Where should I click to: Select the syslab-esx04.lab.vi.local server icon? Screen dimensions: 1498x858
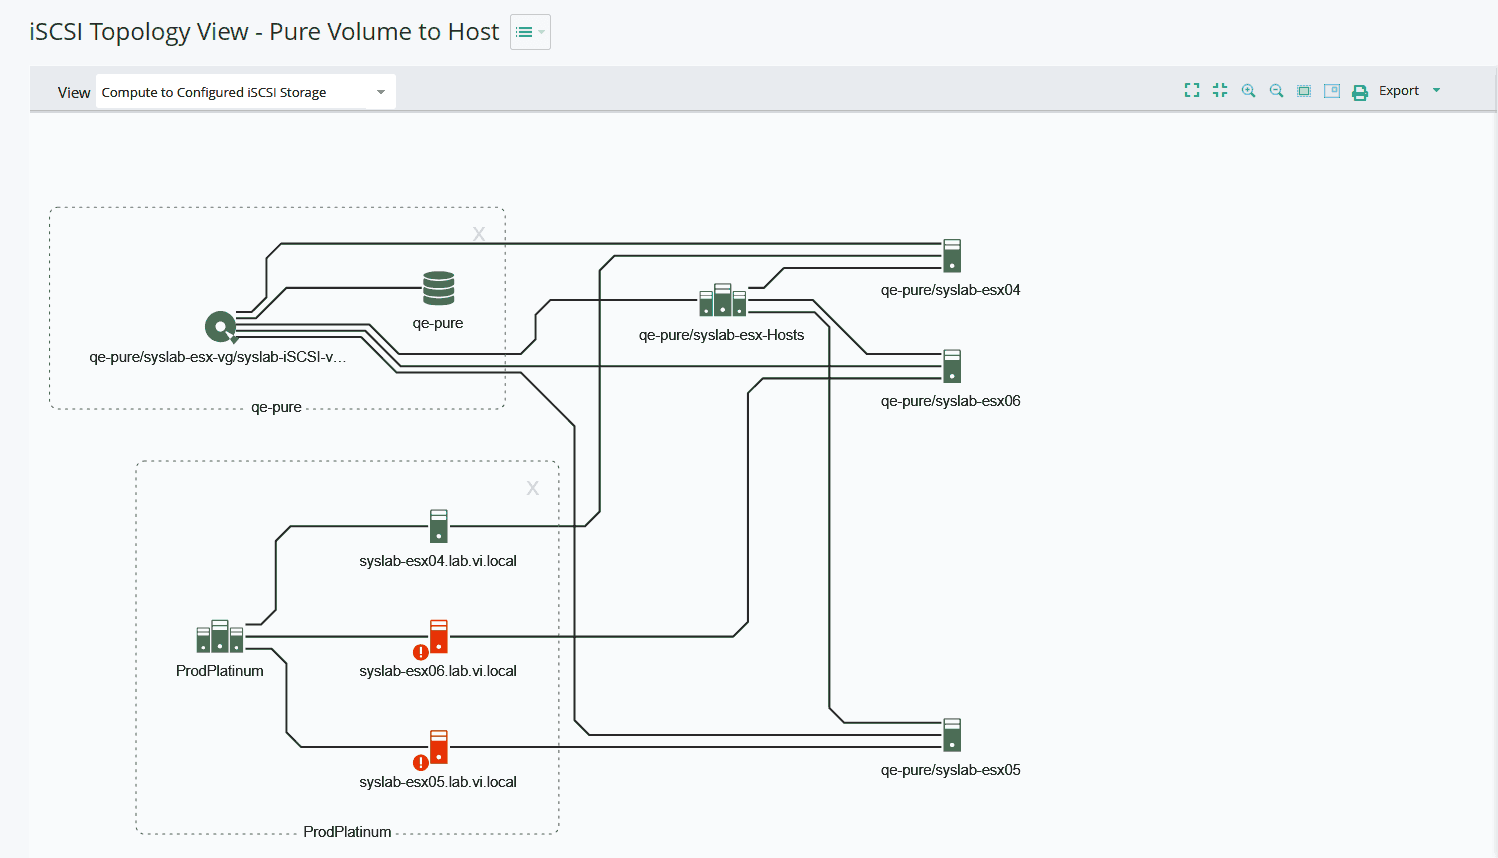[438, 526]
